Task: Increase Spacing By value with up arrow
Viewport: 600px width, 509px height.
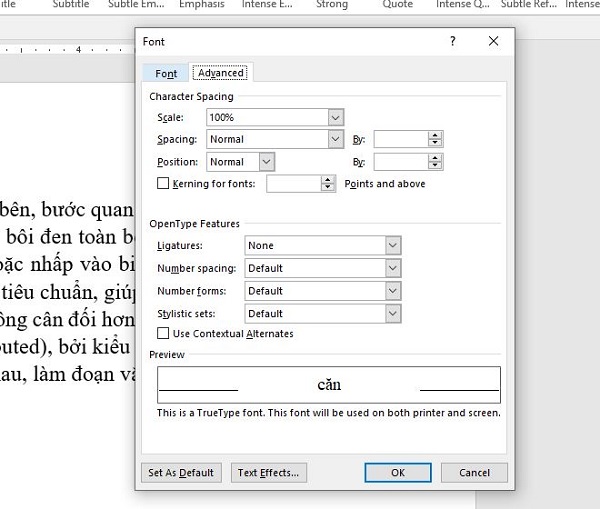Action: (x=436, y=135)
